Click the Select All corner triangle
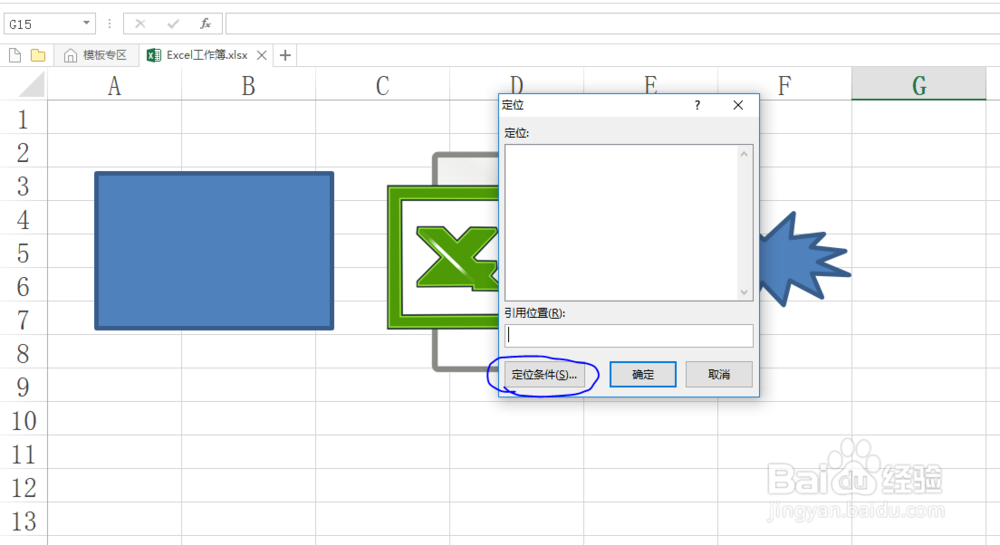Viewport: 1000px width, 545px height. click(x=32, y=84)
